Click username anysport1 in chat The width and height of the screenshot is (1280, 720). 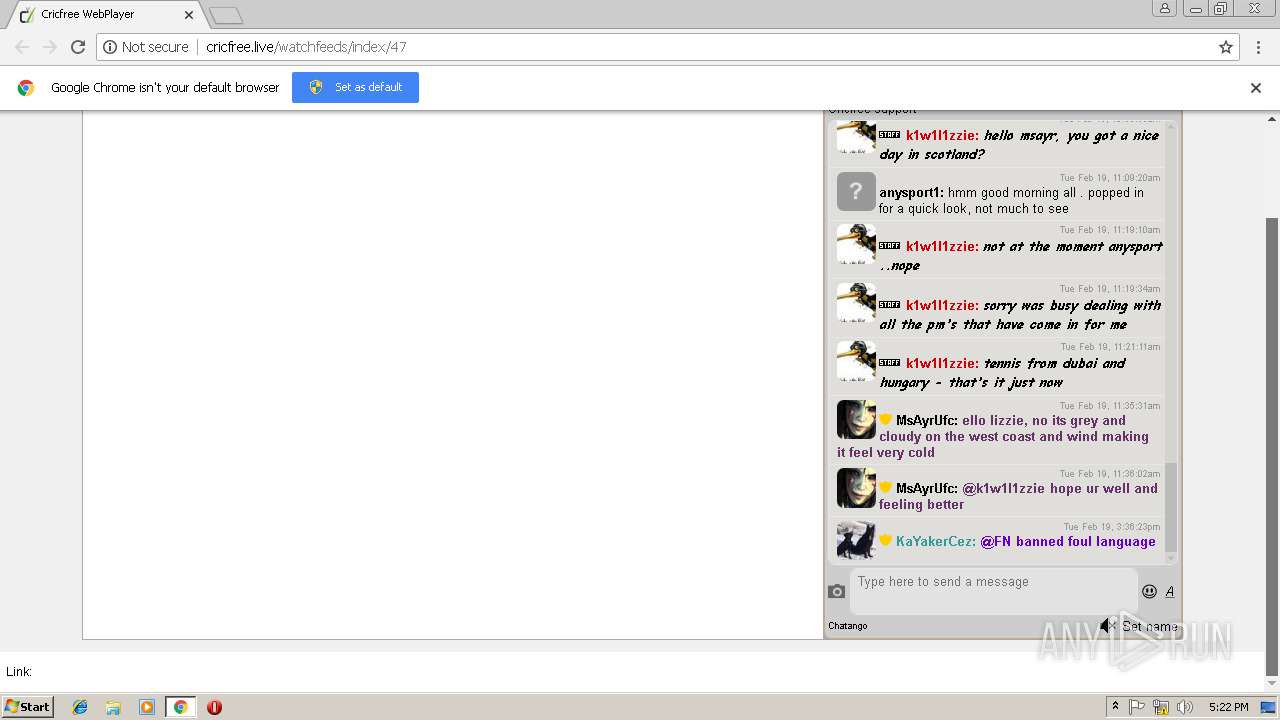[911, 192]
